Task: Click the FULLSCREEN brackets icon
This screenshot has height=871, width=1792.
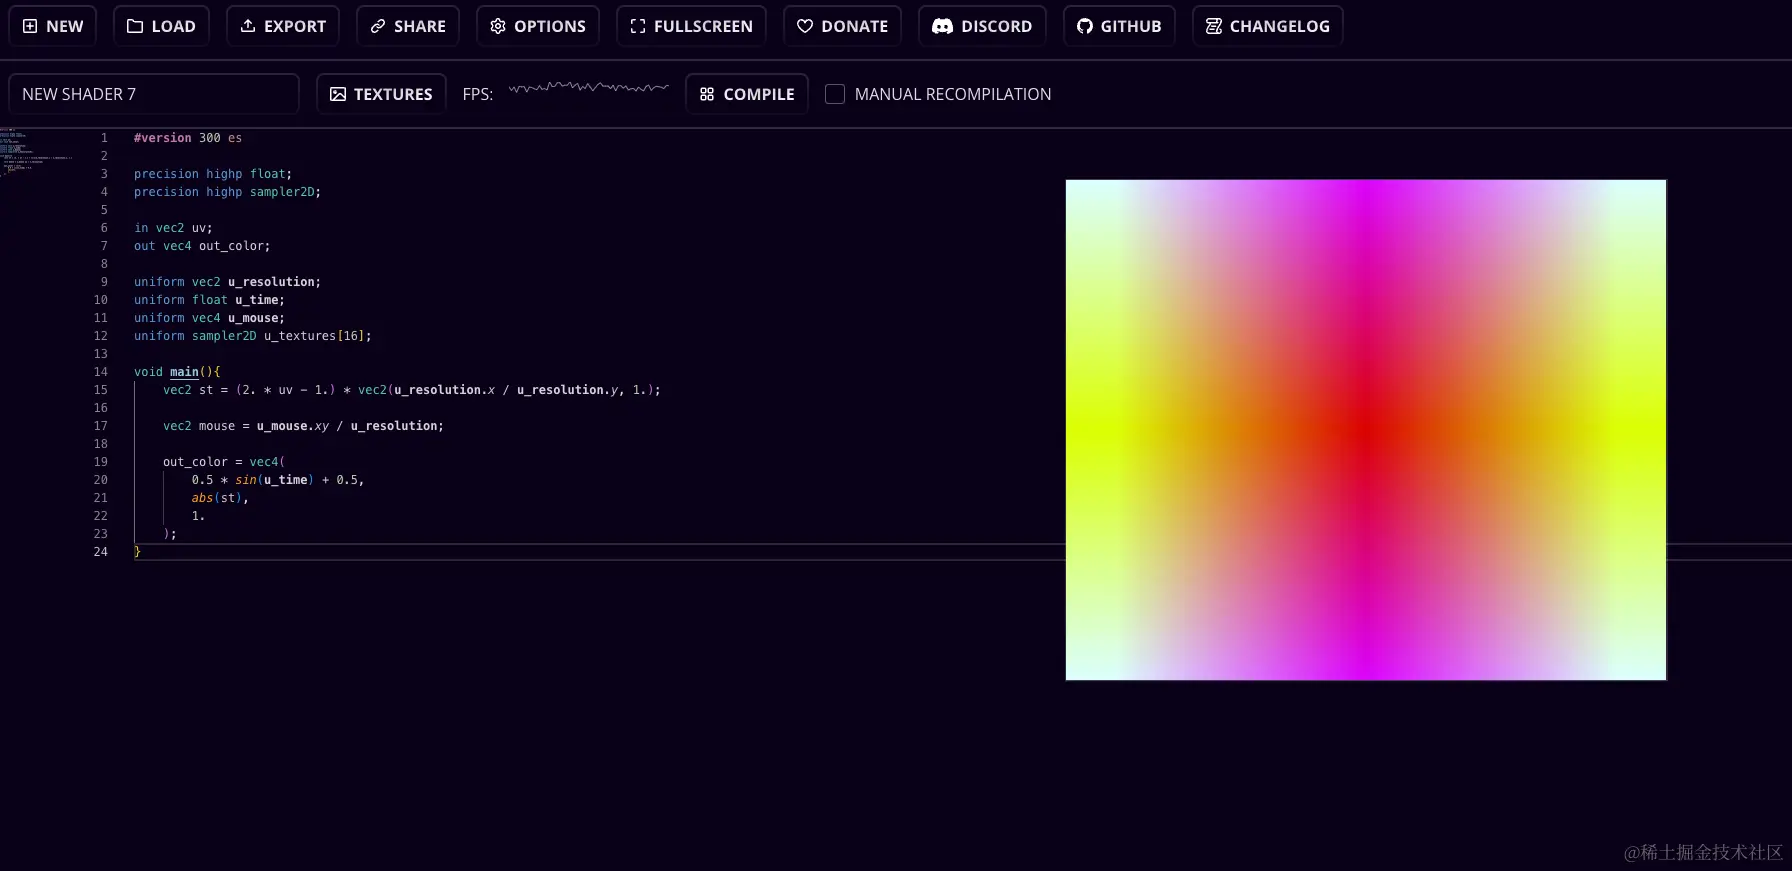Action: click(x=638, y=26)
